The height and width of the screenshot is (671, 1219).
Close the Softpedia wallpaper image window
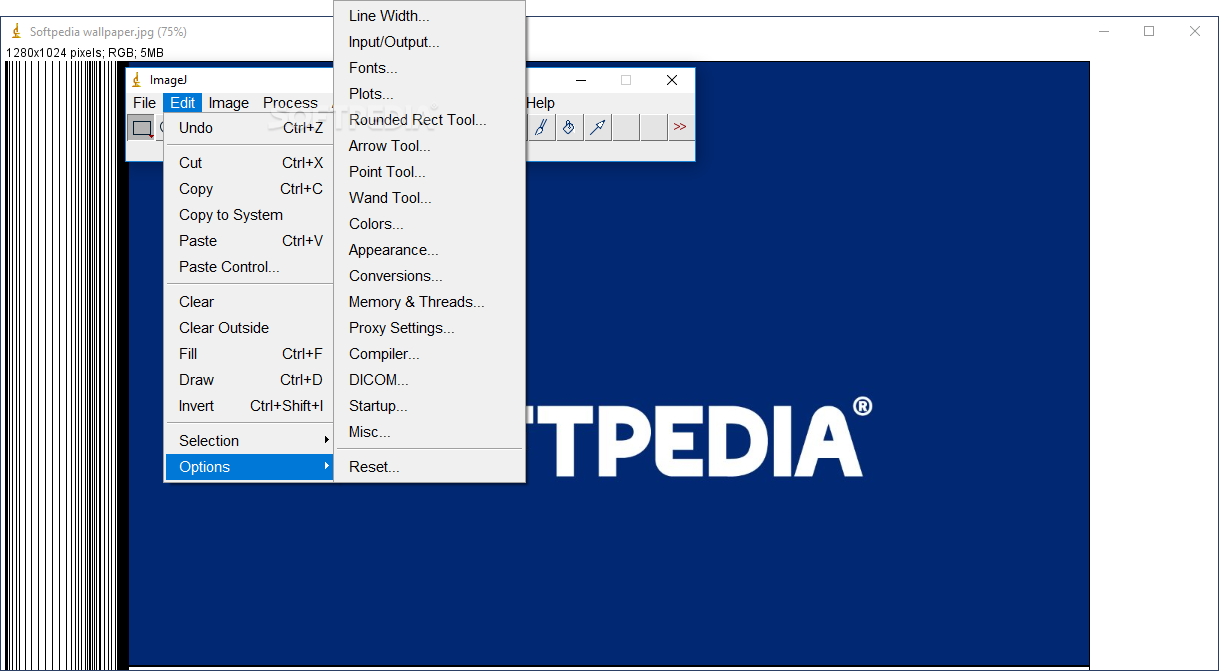pos(1195,31)
